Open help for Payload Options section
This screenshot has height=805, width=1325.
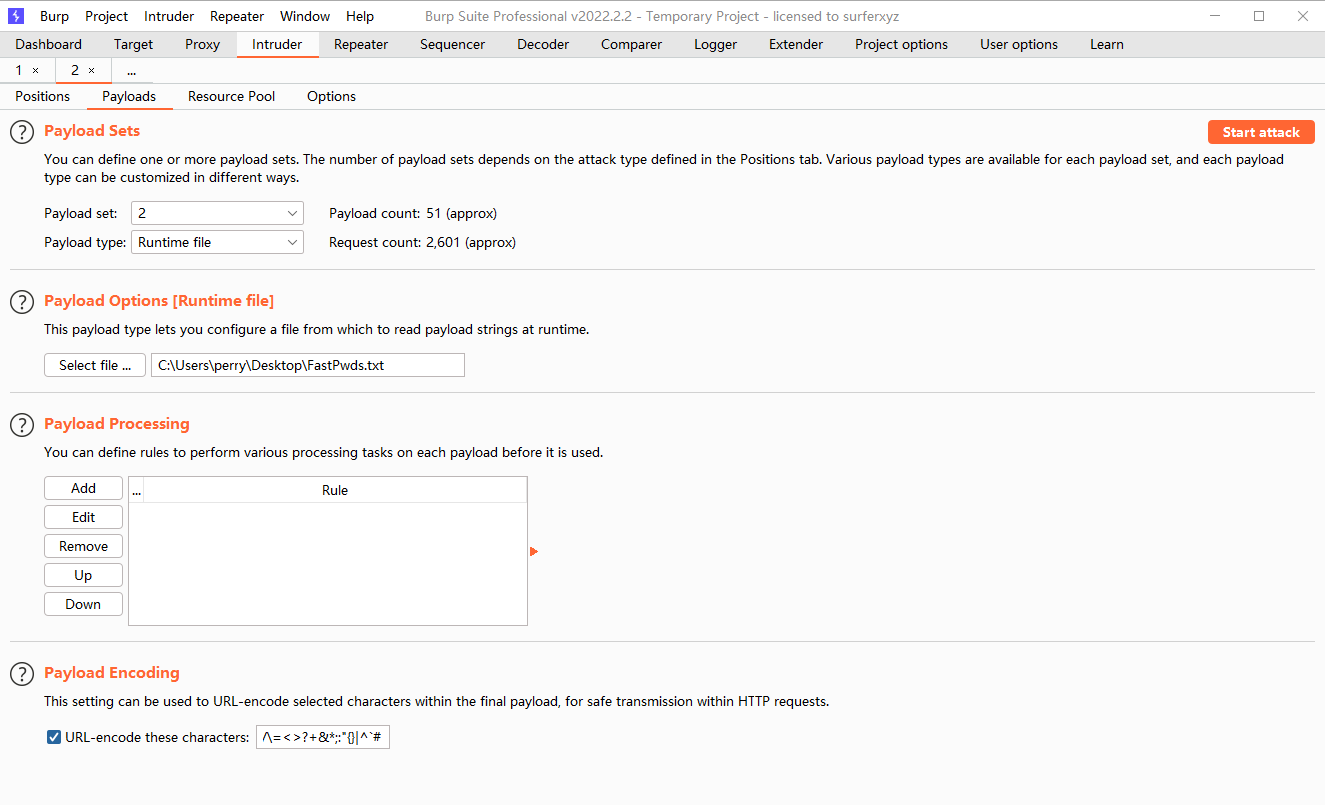coord(22,302)
